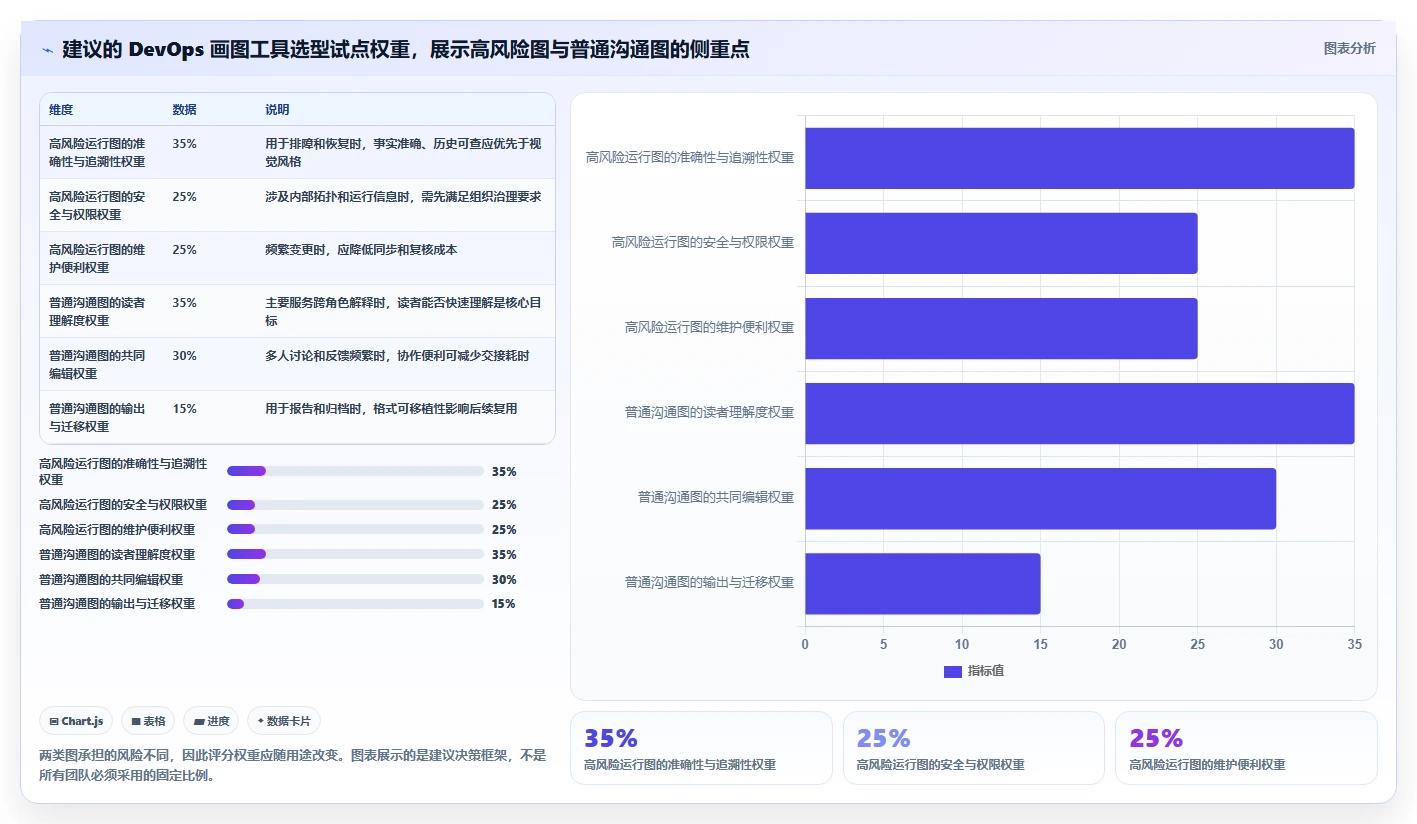This screenshot has height=824, width=1417.
Task: Click the 指标值 legend color box
Action: point(952,671)
